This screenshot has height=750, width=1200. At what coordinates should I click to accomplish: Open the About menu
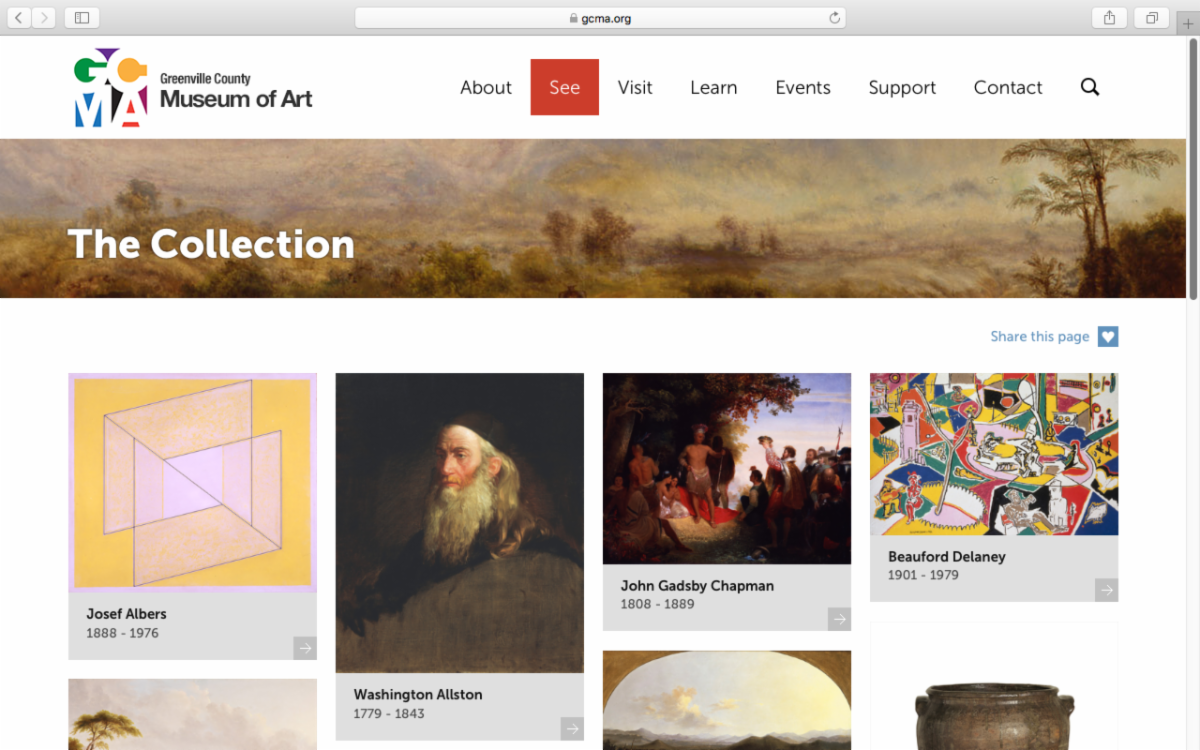(x=486, y=87)
